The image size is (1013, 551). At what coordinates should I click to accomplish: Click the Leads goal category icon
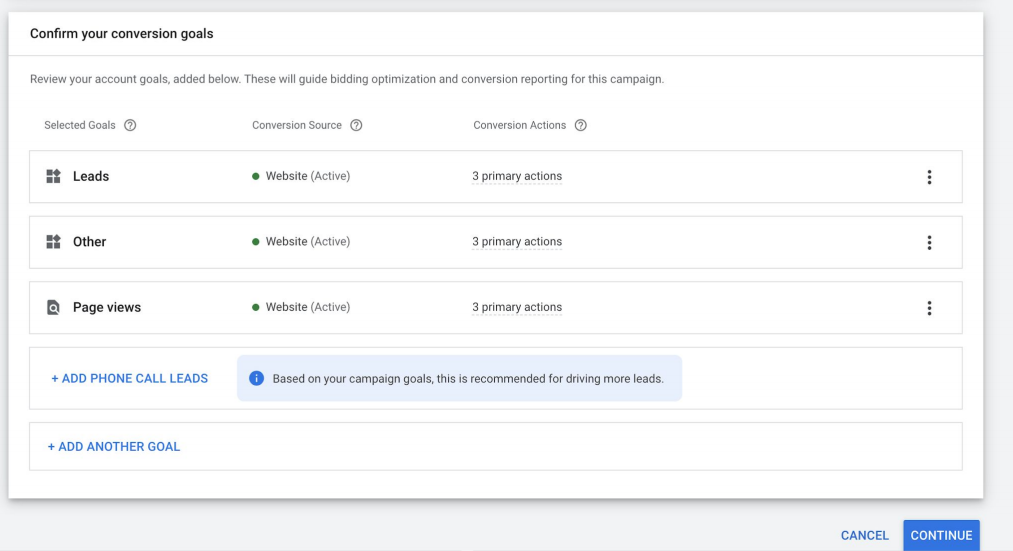click(54, 177)
